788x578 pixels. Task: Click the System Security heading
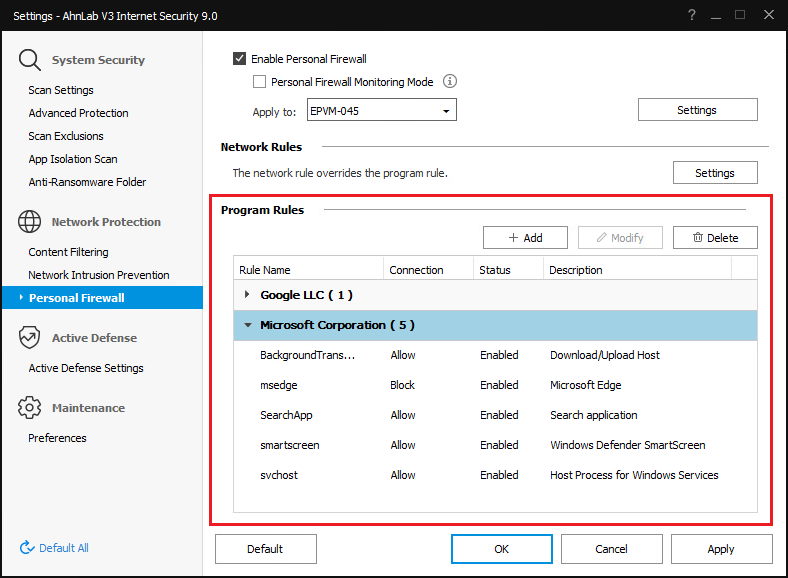pyautogui.click(x=98, y=60)
